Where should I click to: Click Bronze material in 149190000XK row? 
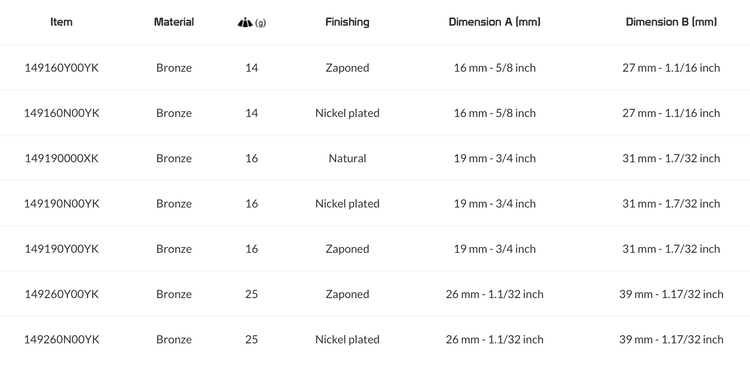pyautogui.click(x=174, y=158)
